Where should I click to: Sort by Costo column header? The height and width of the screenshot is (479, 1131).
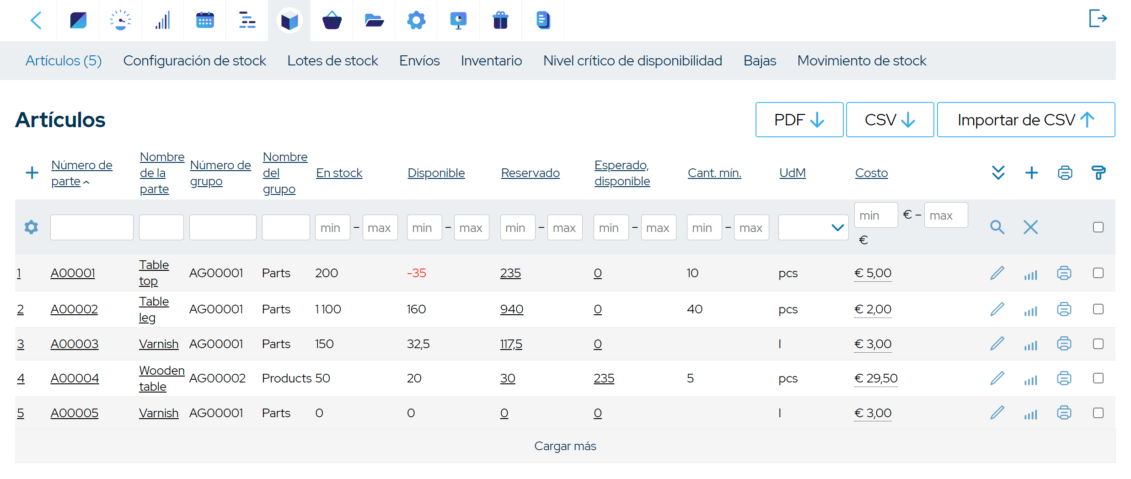coord(871,173)
